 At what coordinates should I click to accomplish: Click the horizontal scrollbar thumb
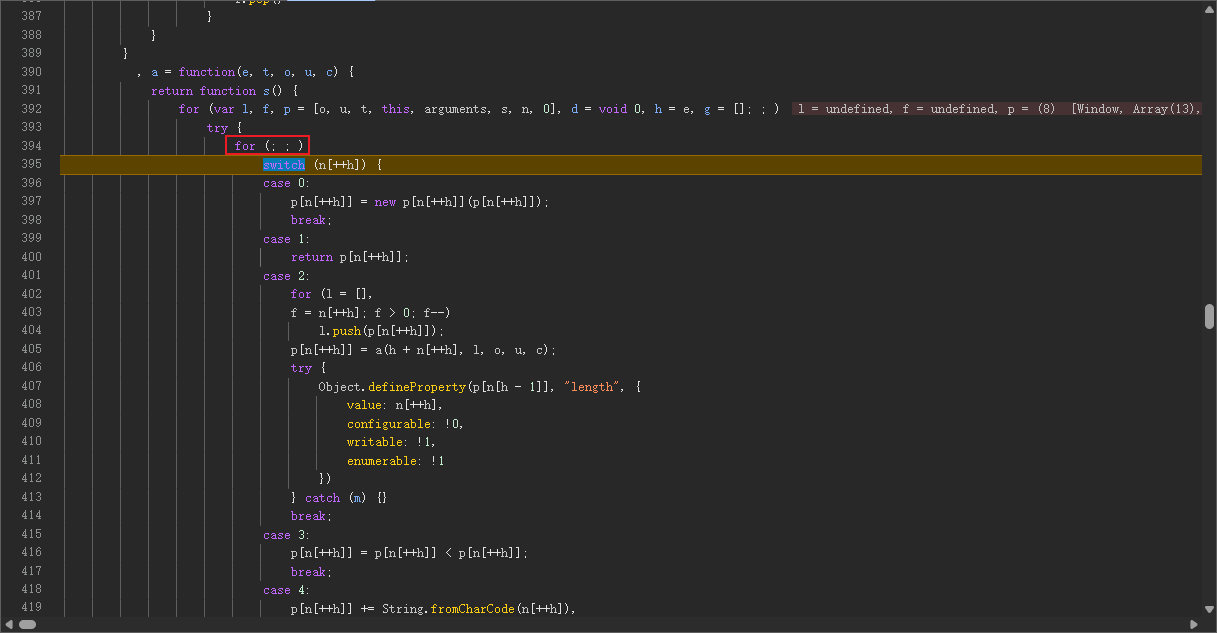tap(27, 624)
